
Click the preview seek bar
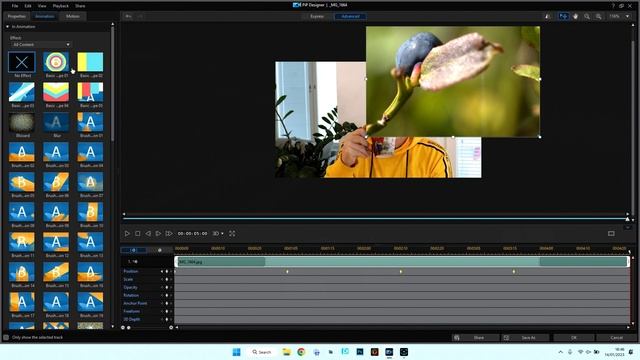376,219
